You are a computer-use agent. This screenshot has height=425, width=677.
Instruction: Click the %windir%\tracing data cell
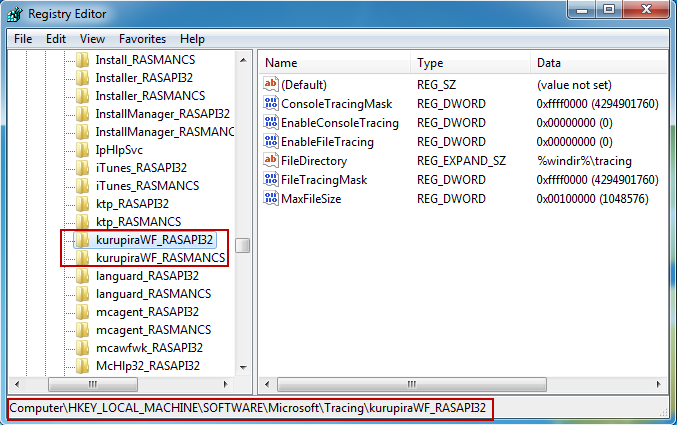584,161
